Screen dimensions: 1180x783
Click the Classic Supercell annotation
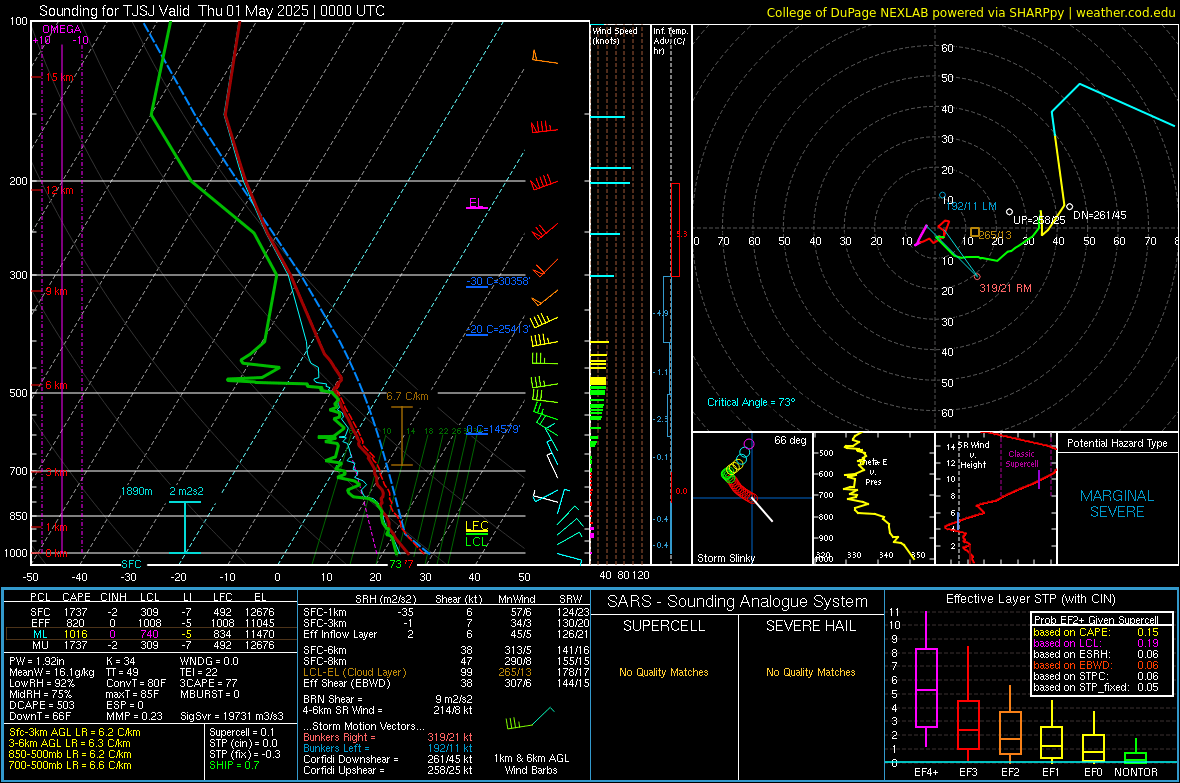click(x=1021, y=459)
